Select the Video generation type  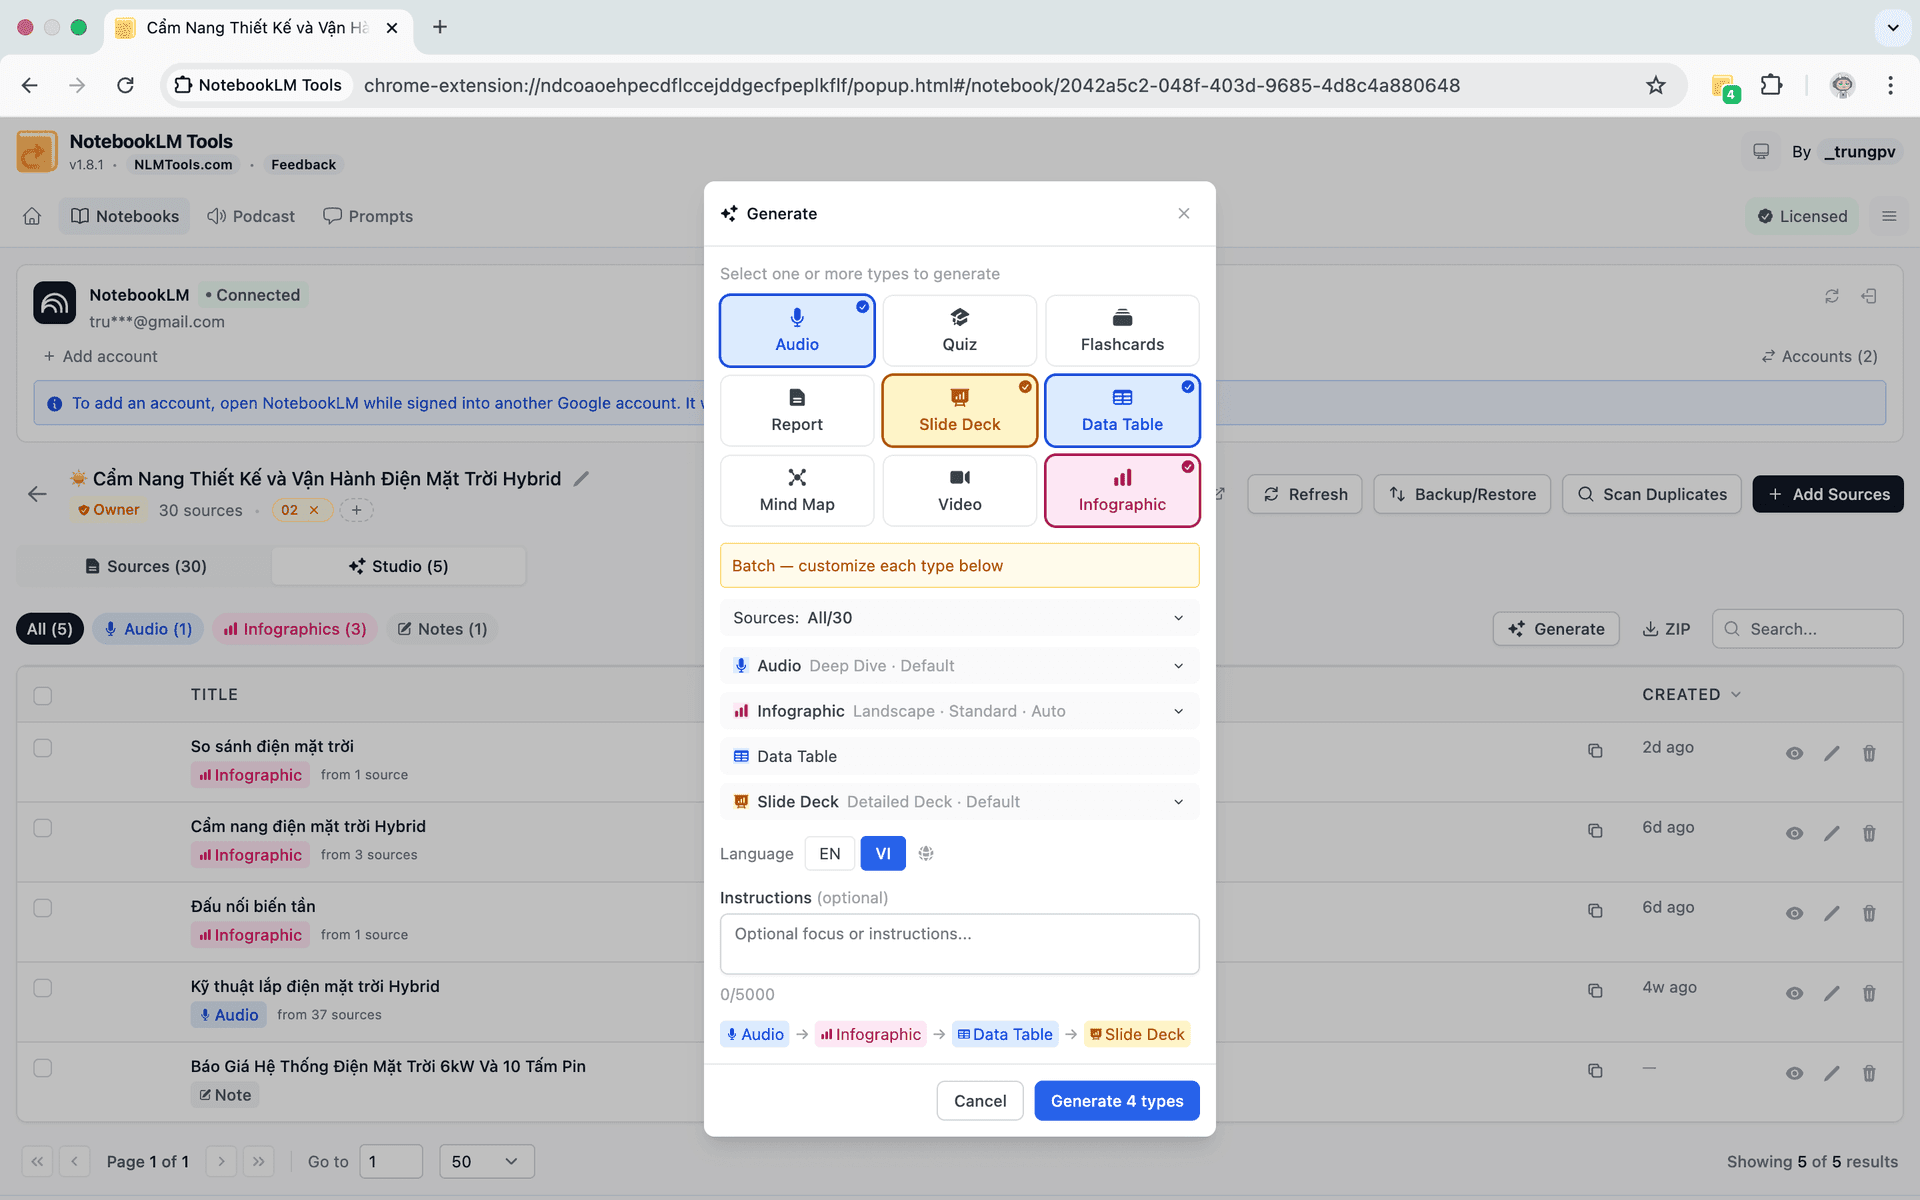959,490
